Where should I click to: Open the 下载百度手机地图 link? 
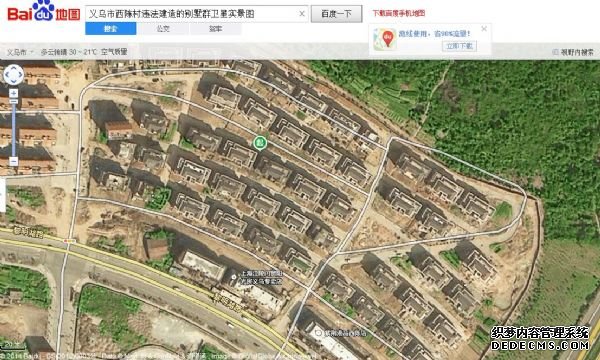[x=399, y=13]
